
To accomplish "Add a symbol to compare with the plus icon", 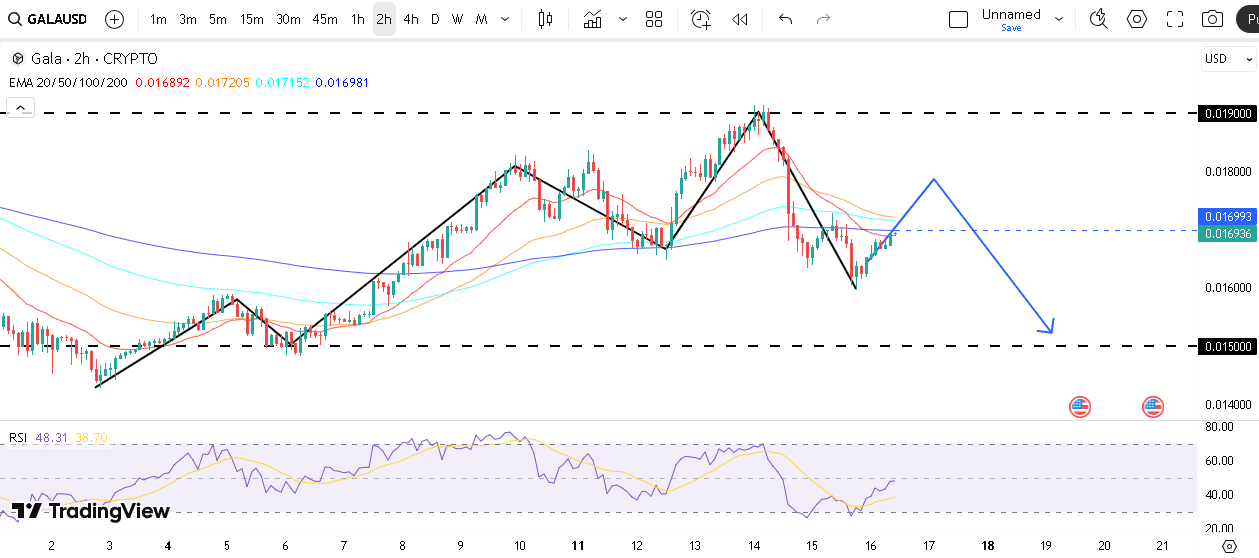I will (115, 19).
